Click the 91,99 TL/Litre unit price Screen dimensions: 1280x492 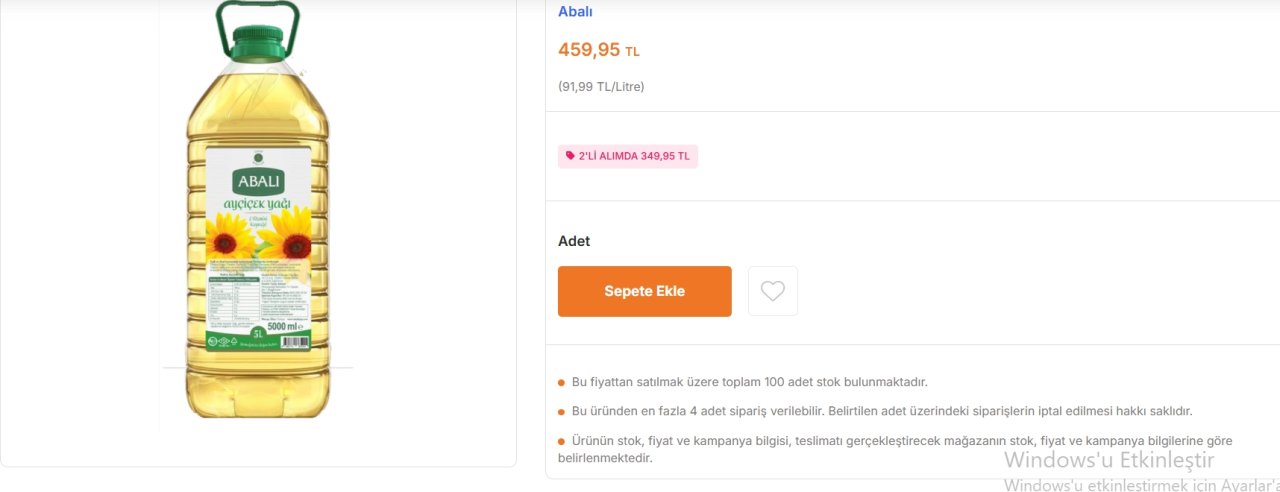point(601,87)
